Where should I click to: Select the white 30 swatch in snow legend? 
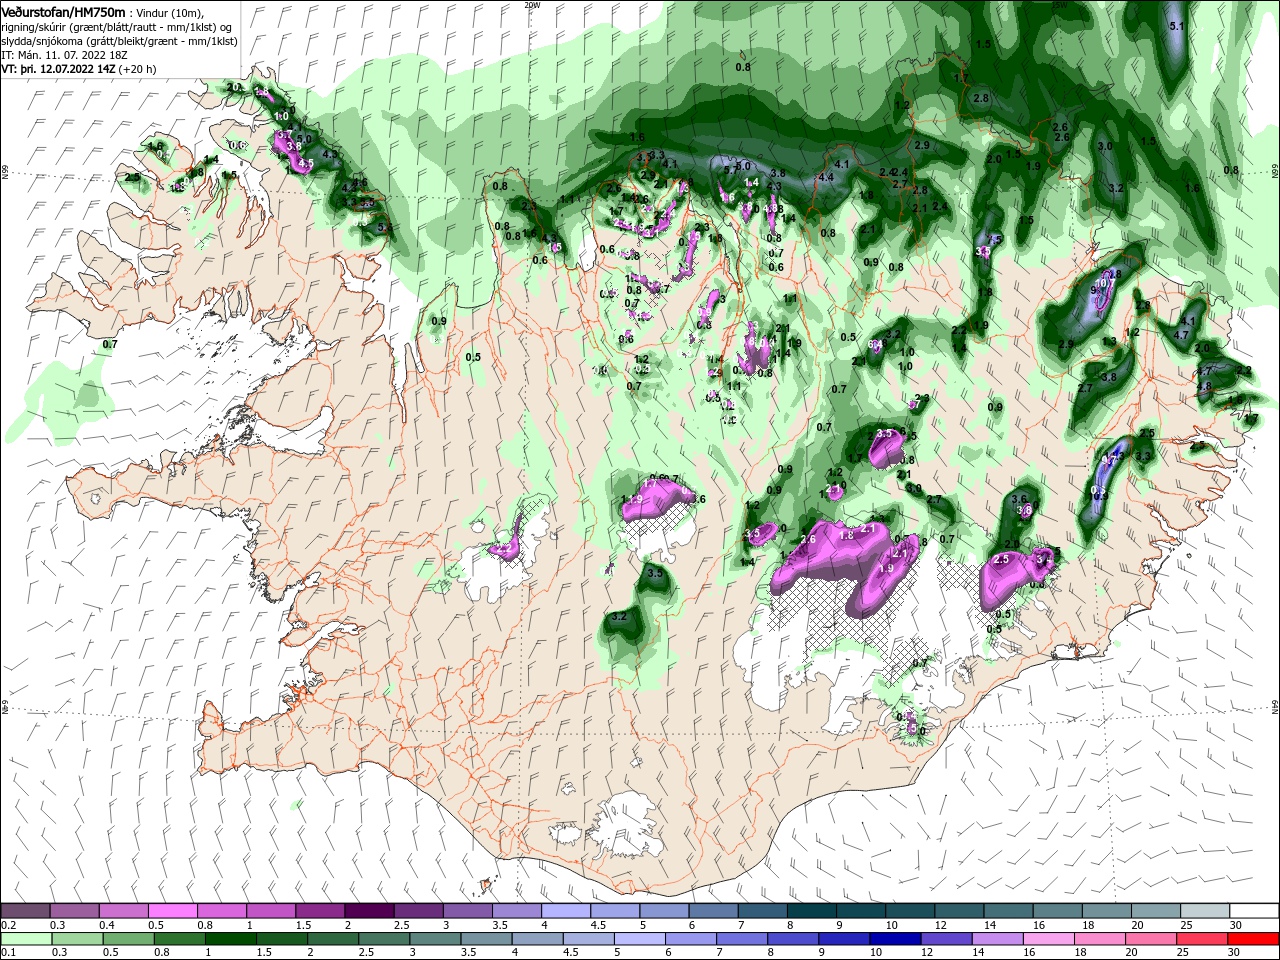(1254, 911)
